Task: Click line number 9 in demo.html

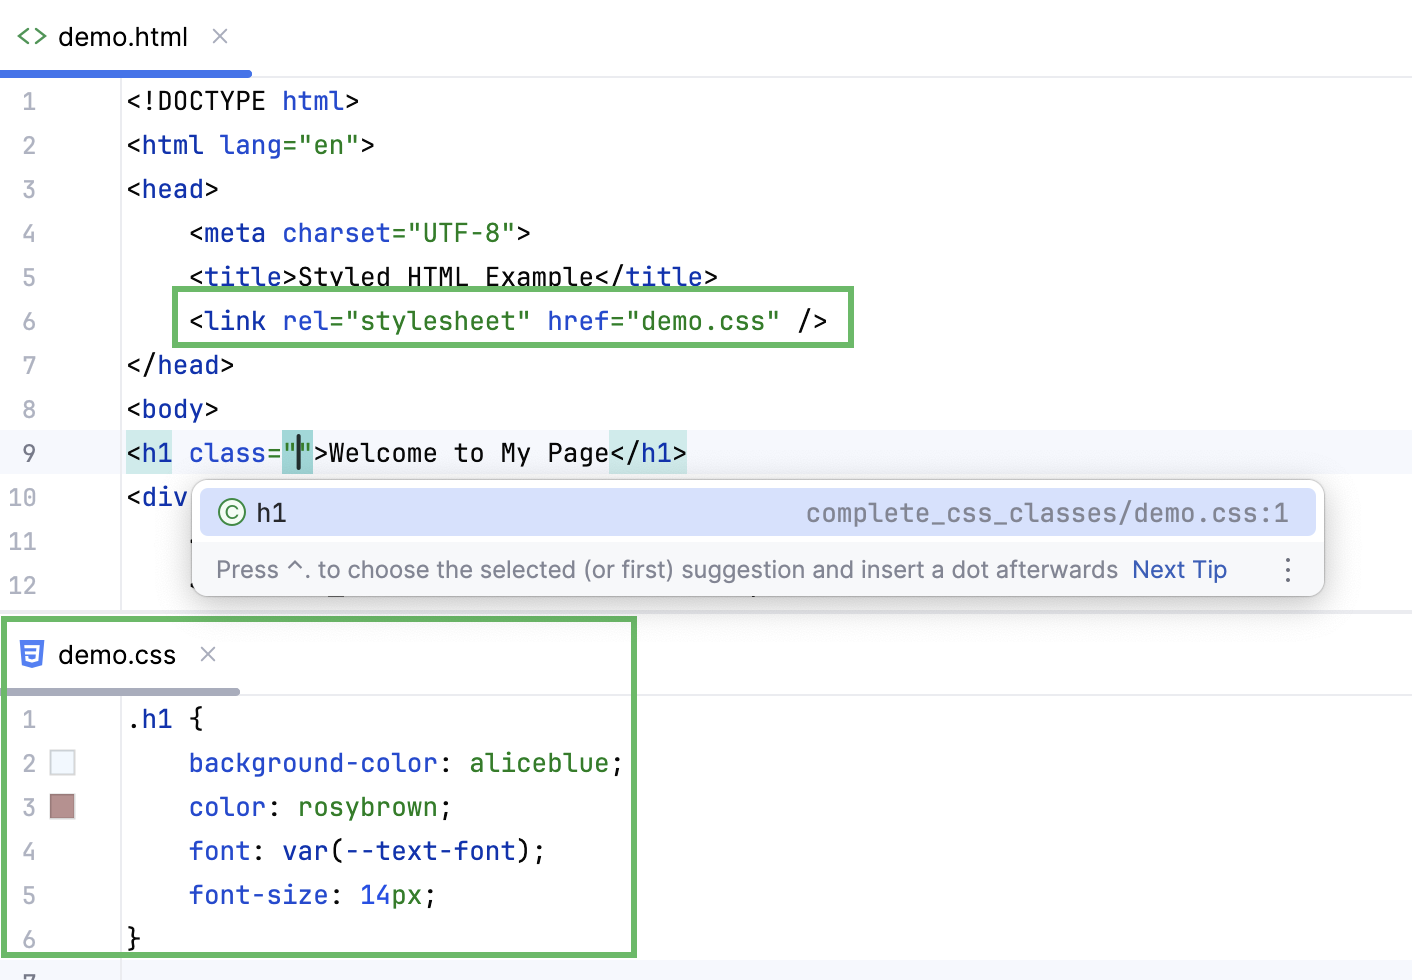Action: click(29, 453)
